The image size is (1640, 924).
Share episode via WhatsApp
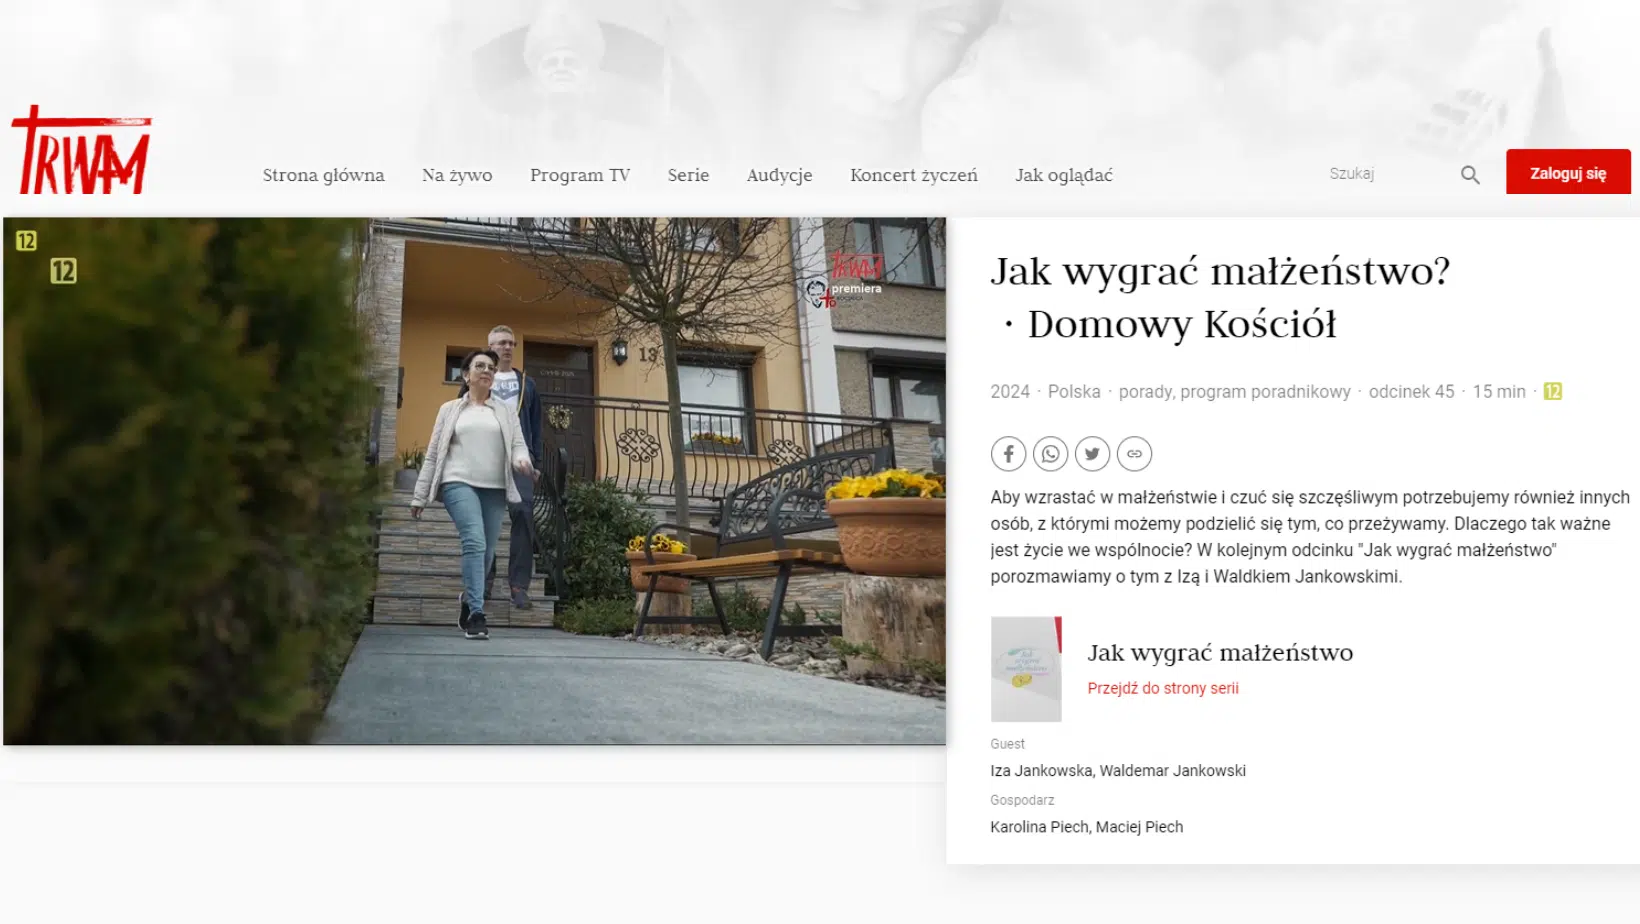click(x=1050, y=454)
